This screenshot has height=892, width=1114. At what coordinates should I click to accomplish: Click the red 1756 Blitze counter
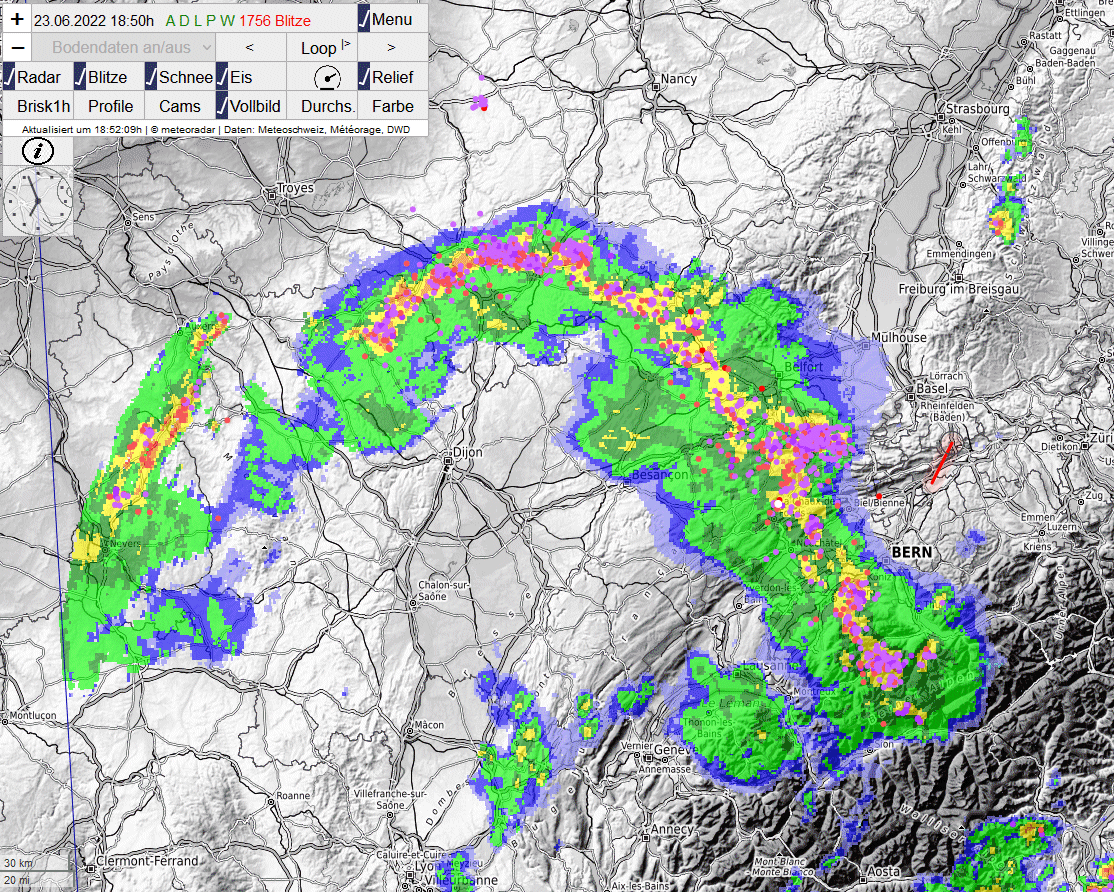pyautogui.click(x=275, y=21)
